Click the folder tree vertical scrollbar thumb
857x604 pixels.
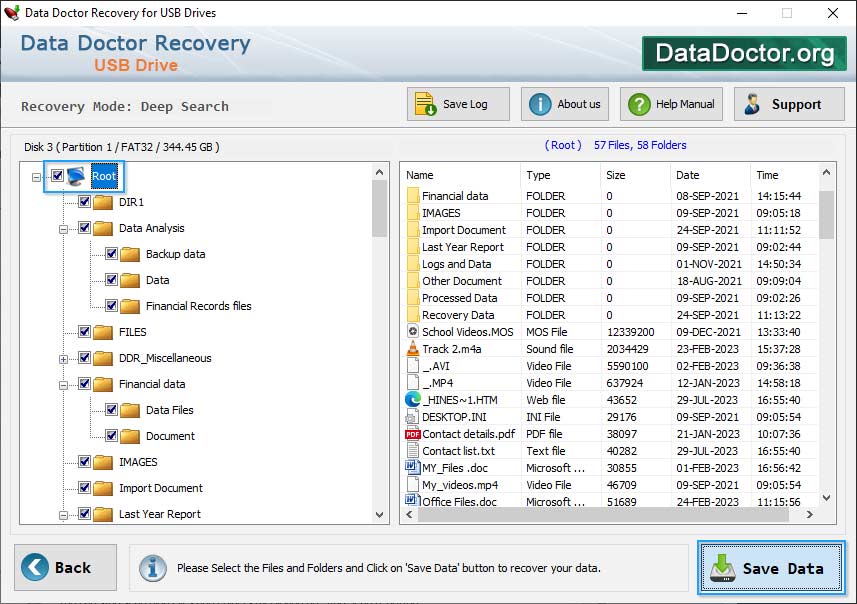[379, 209]
